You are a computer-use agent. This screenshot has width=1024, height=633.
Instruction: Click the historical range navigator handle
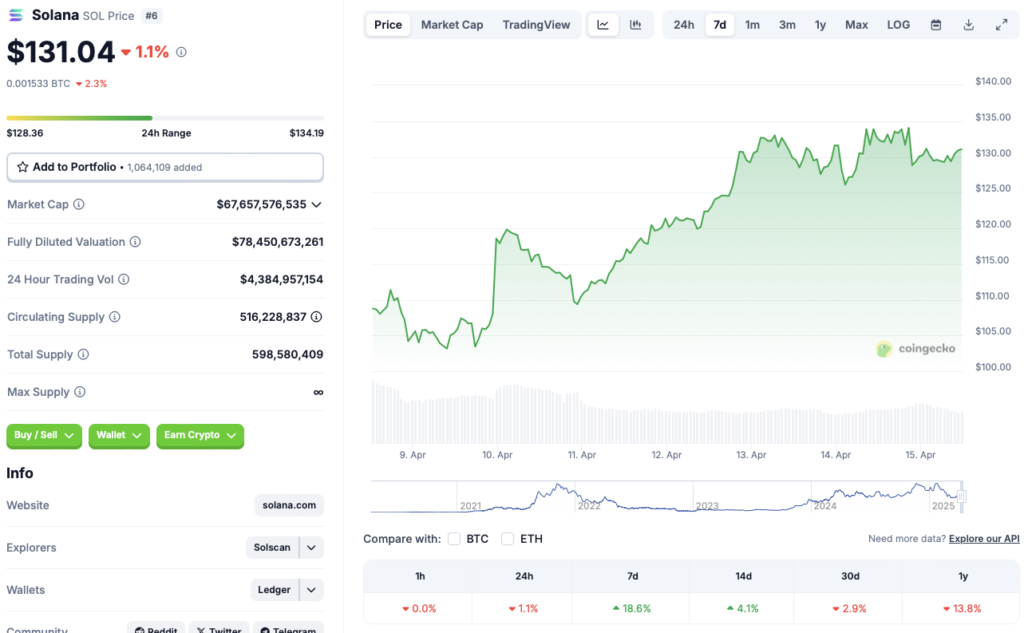[962, 495]
